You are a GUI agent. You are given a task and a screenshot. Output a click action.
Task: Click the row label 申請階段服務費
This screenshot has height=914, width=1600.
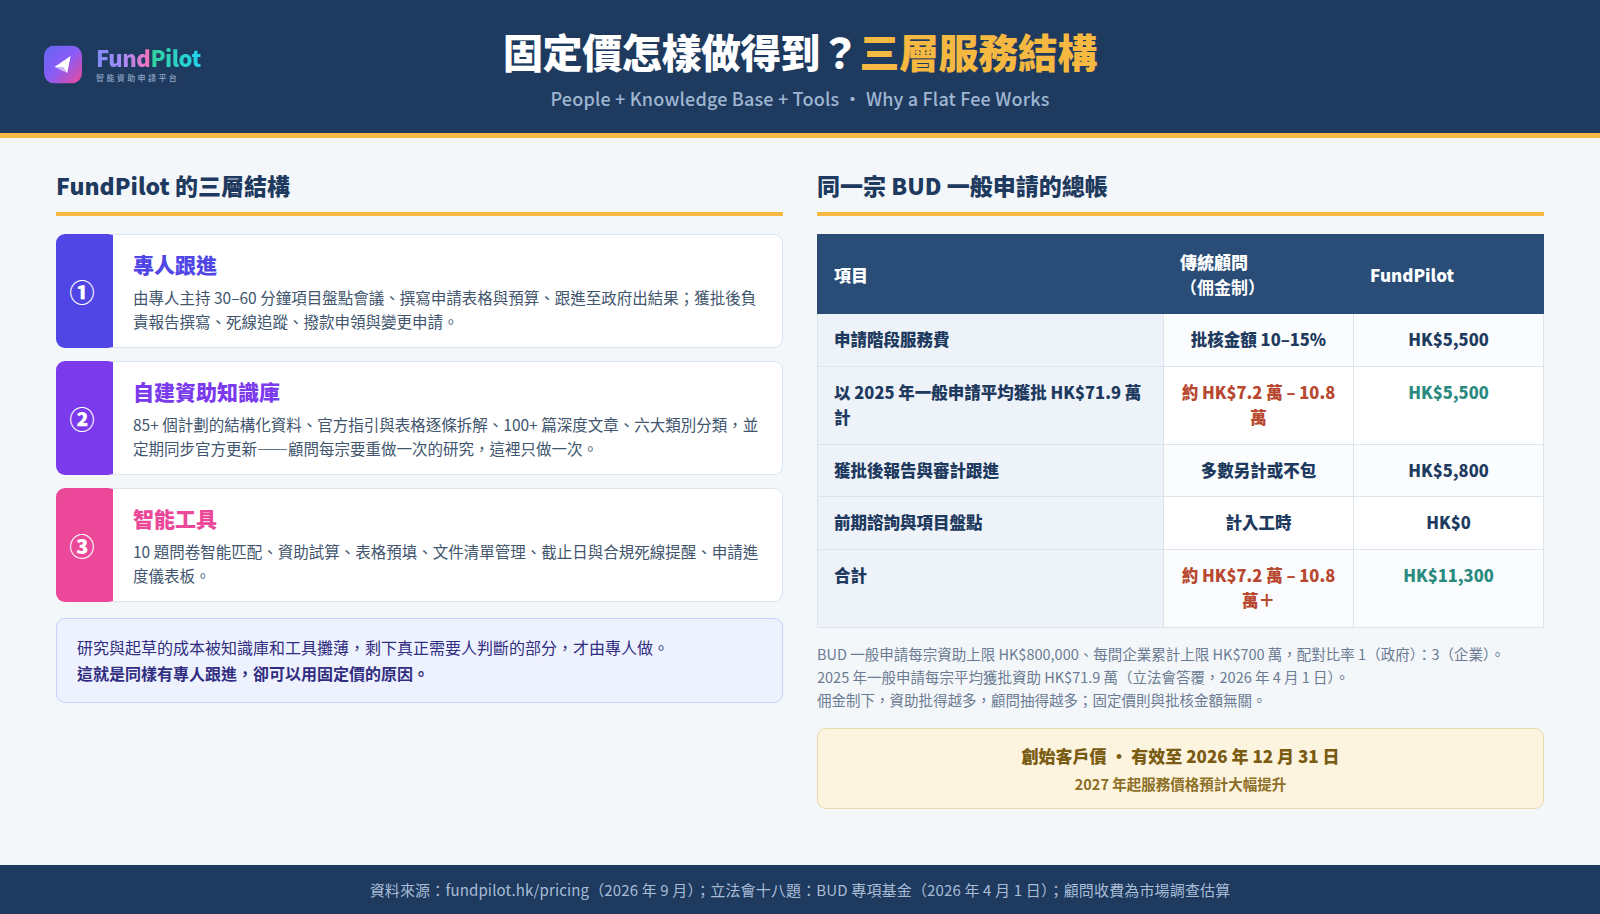point(892,340)
